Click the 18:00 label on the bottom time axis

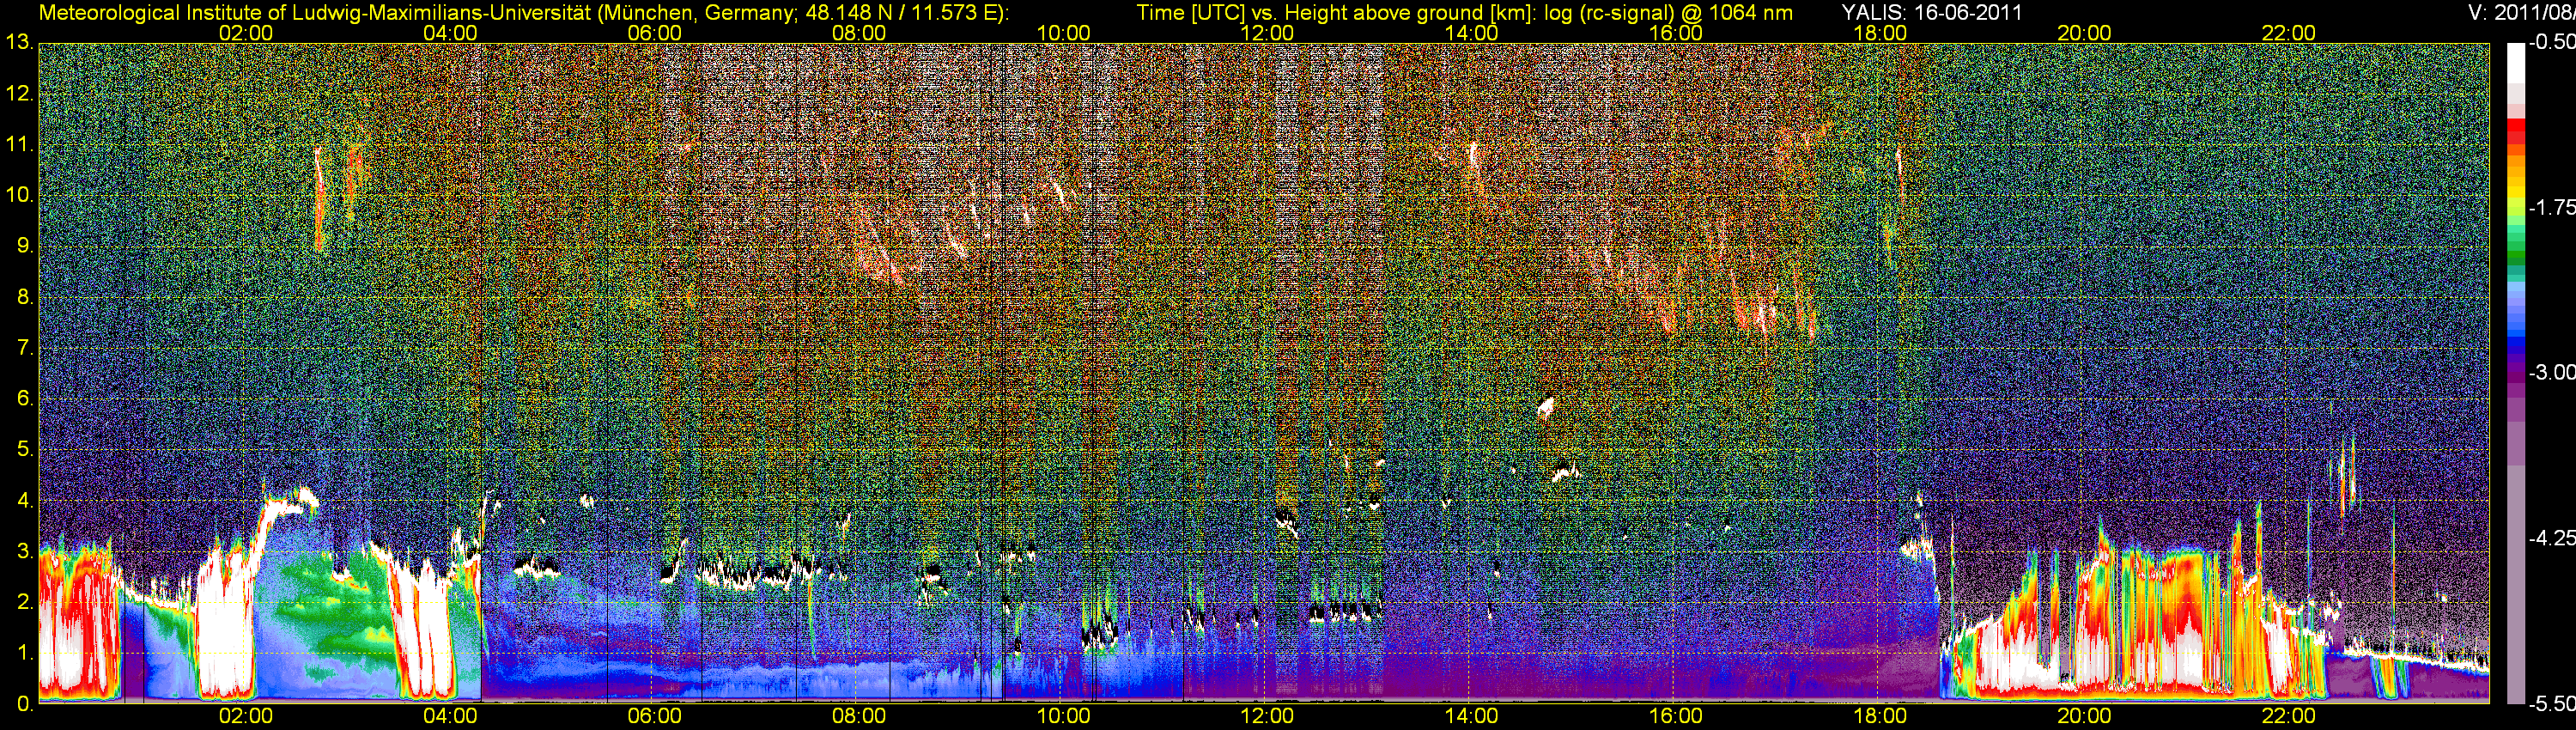(x=1880, y=716)
